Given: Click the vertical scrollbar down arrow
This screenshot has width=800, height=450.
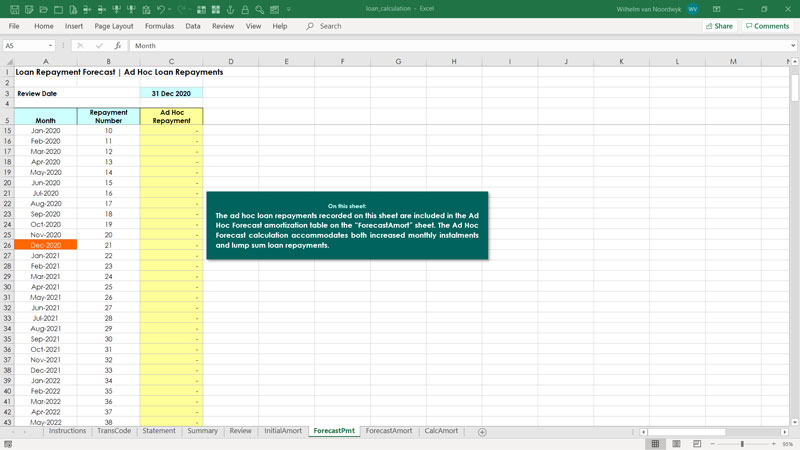Looking at the screenshot, I should pyautogui.click(x=794, y=422).
